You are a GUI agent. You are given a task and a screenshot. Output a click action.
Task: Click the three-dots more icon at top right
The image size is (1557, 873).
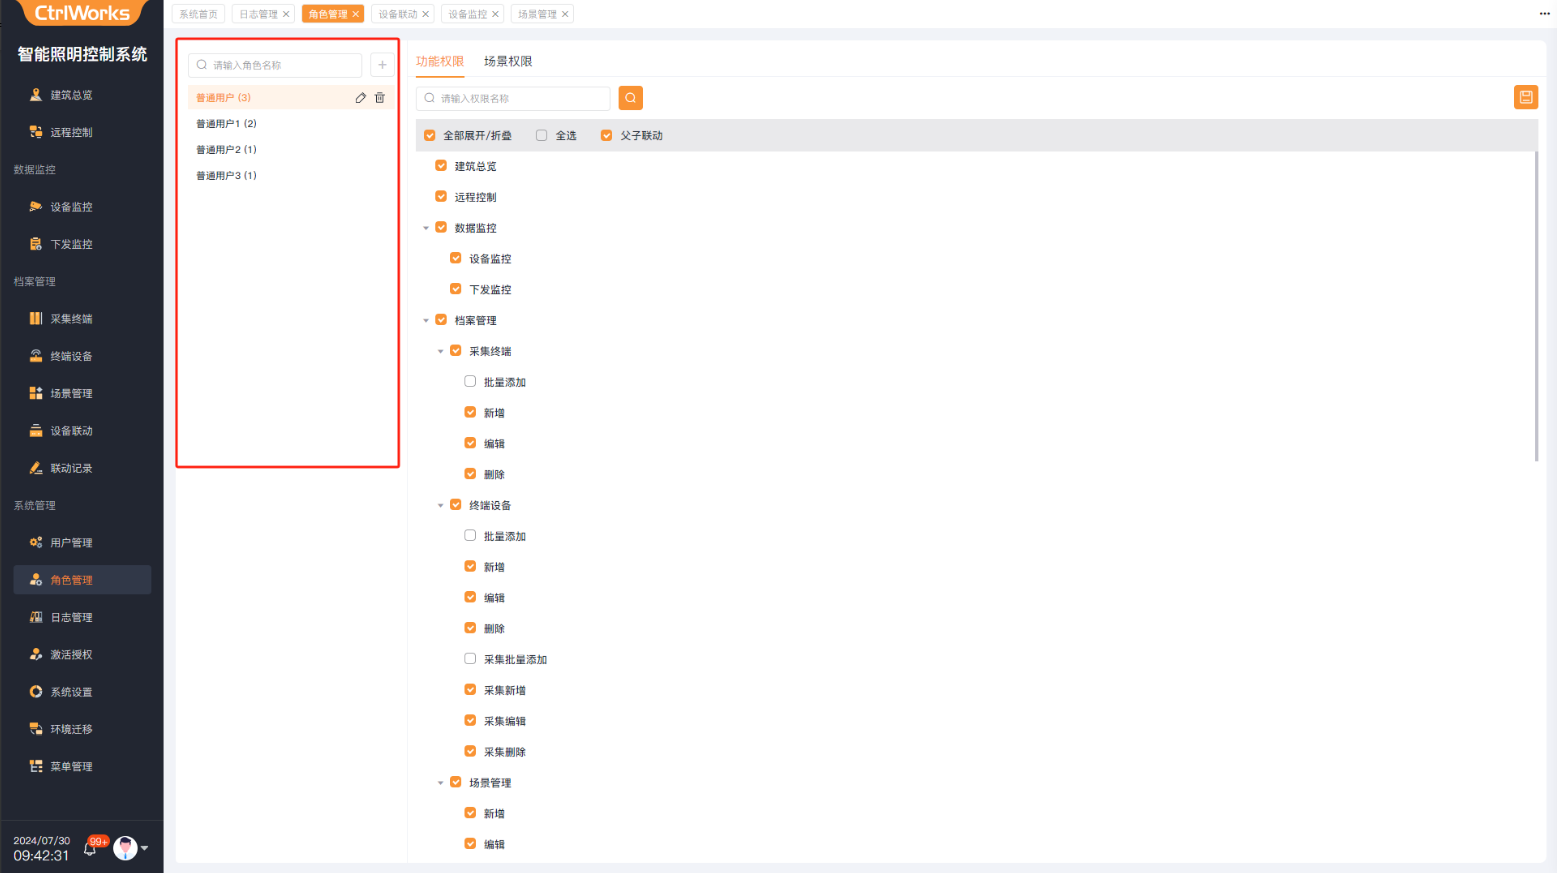[1544, 14]
